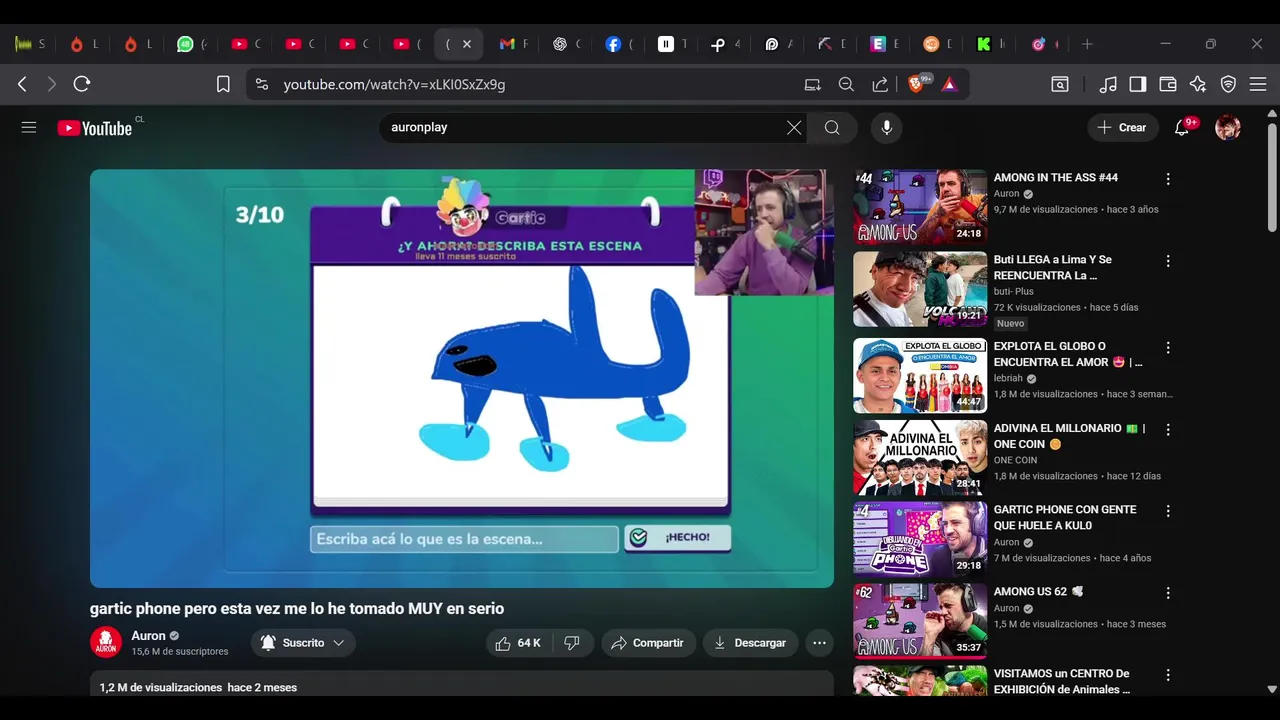Open options menu for AMONG US 62 video
This screenshot has height=720, width=1280.
(1168, 593)
